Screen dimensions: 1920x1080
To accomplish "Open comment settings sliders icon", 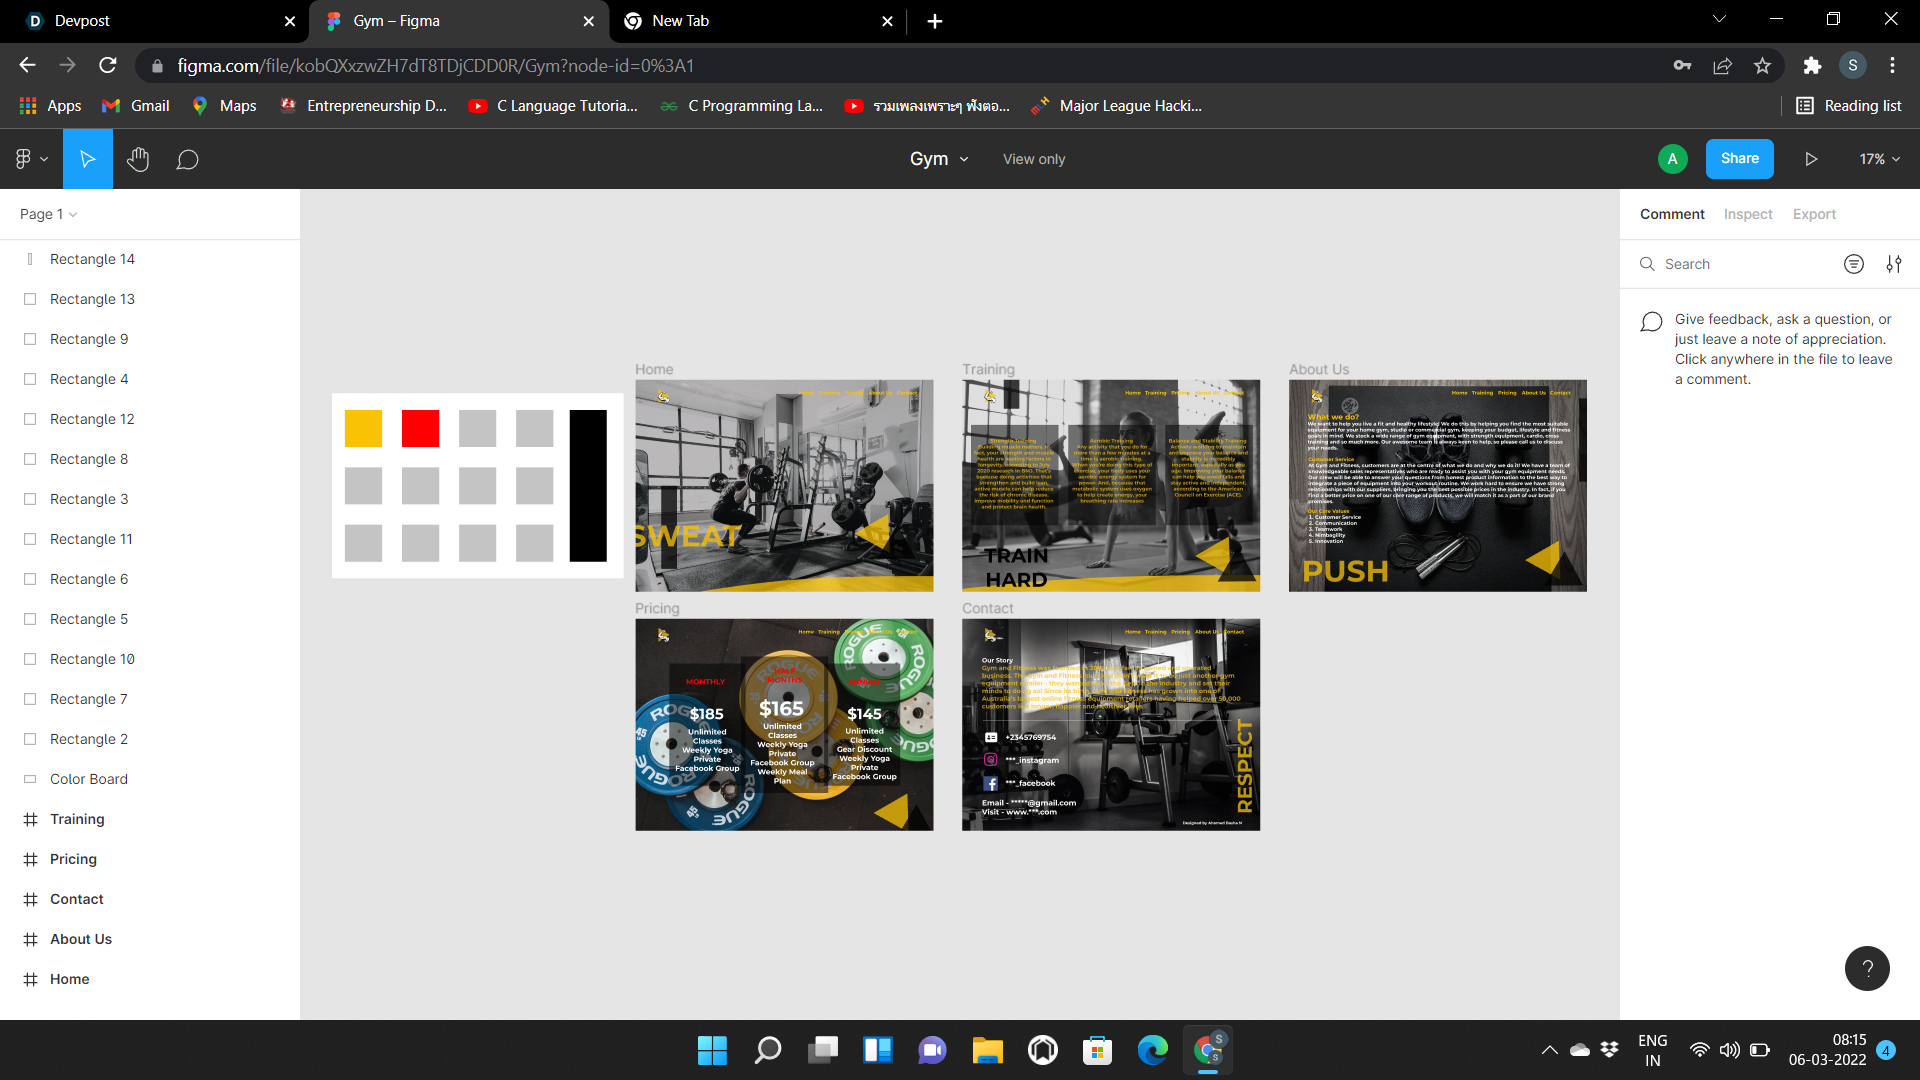I will tap(1894, 264).
